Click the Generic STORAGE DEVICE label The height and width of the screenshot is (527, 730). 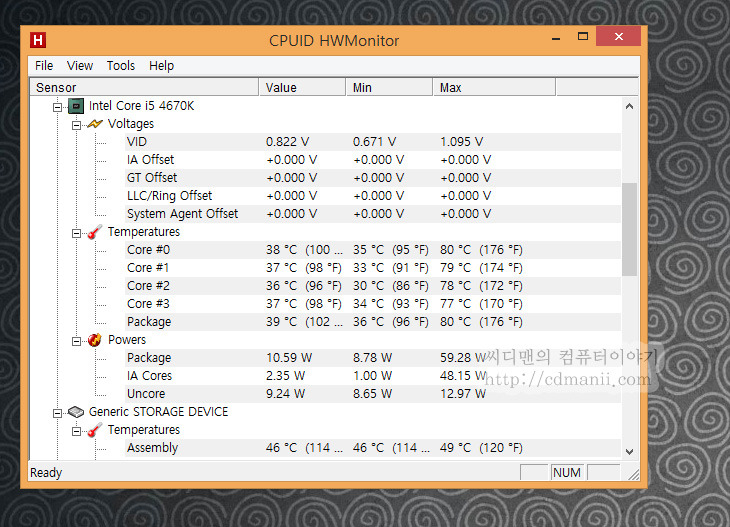point(159,412)
